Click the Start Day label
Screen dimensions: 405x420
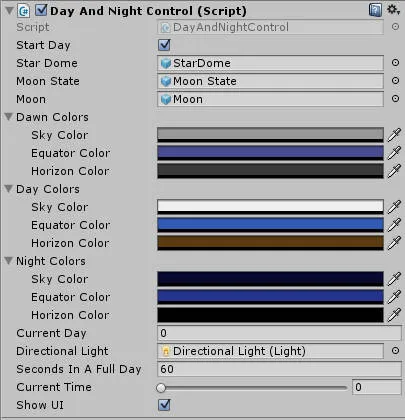pyautogui.click(x=43, y=45)
